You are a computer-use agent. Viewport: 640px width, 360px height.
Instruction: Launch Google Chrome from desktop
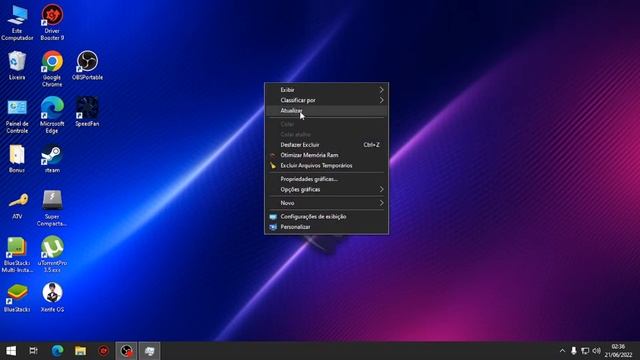pos(52,69)
